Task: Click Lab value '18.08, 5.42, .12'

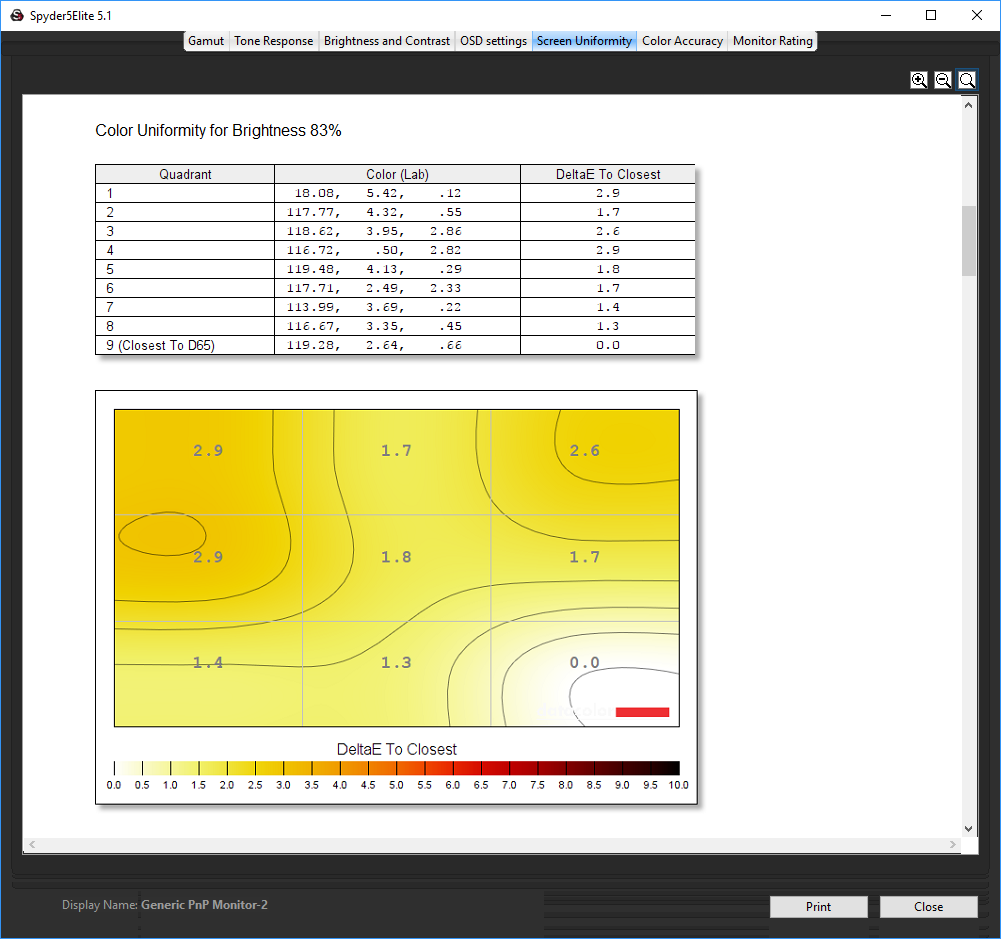Action: coord(378,193)
